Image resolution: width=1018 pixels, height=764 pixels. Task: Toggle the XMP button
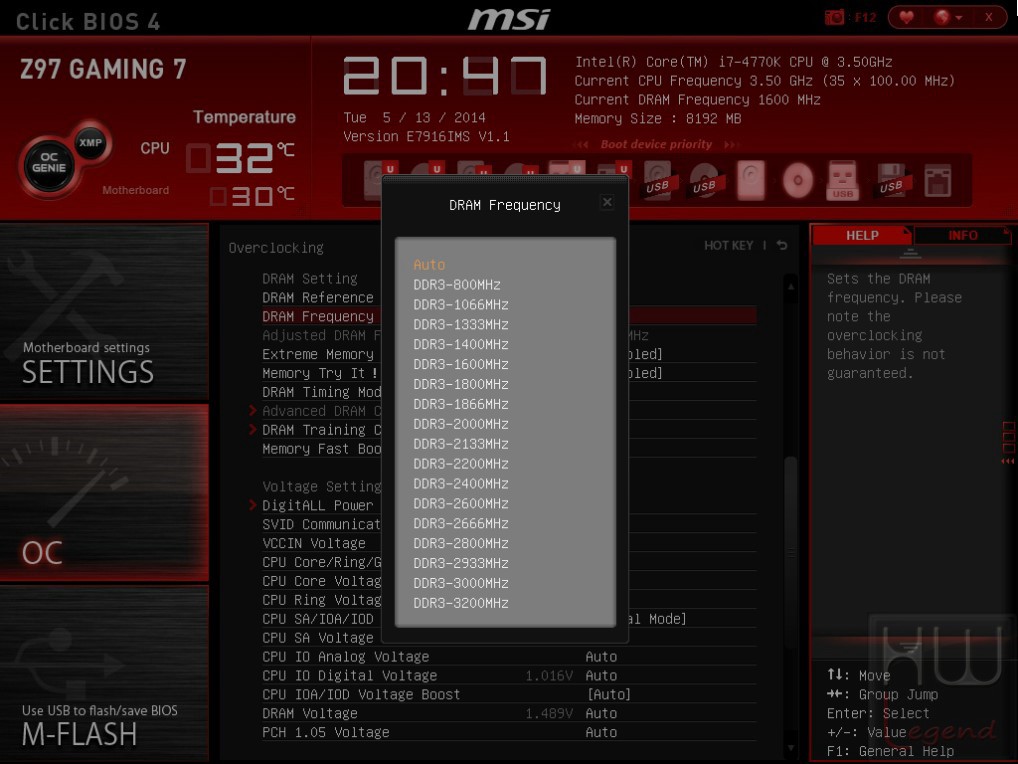coord(90,142)
